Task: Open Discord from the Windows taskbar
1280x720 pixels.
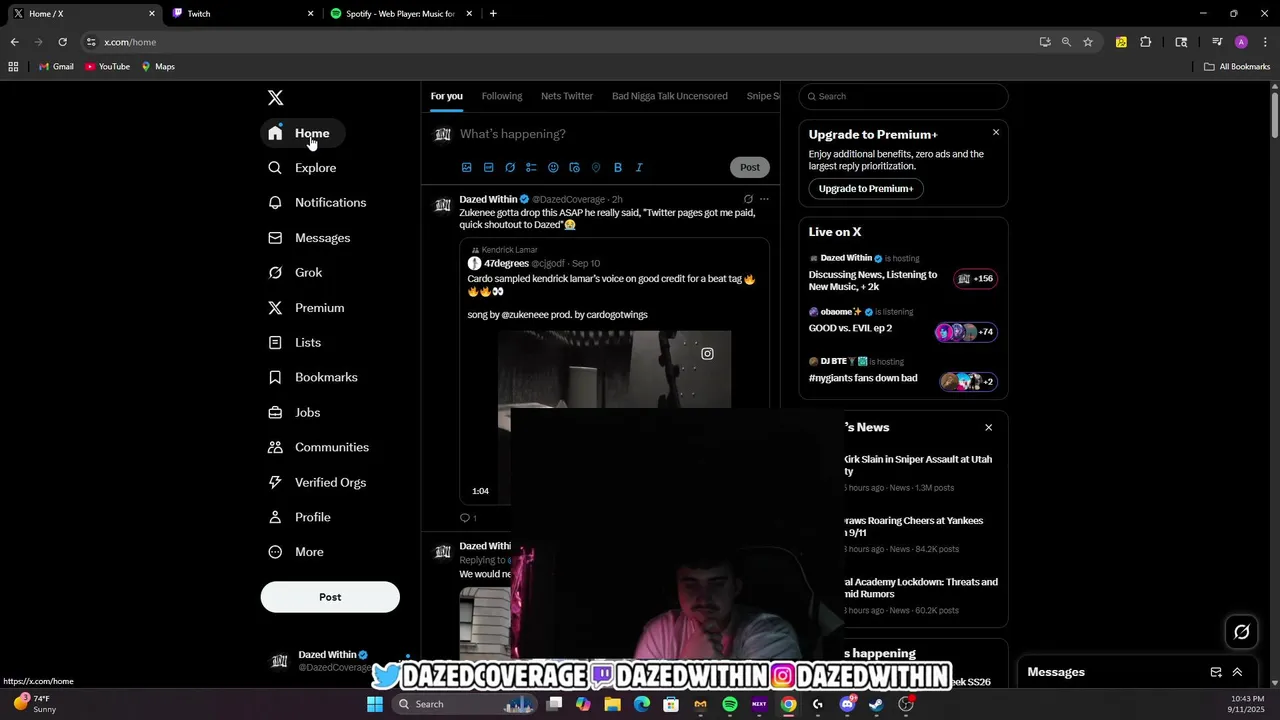Action: (x=847, y=704)
